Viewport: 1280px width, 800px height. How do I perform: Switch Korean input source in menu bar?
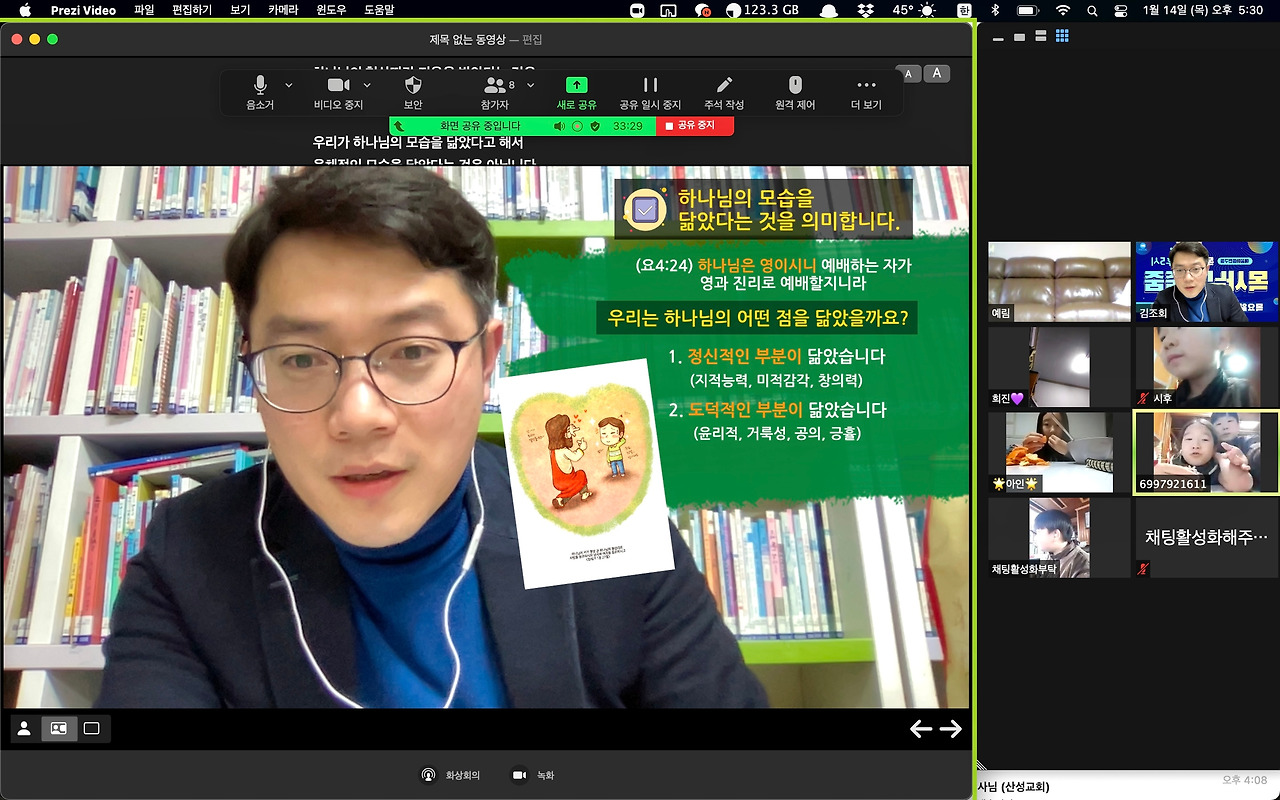click(x=963, y=10)
